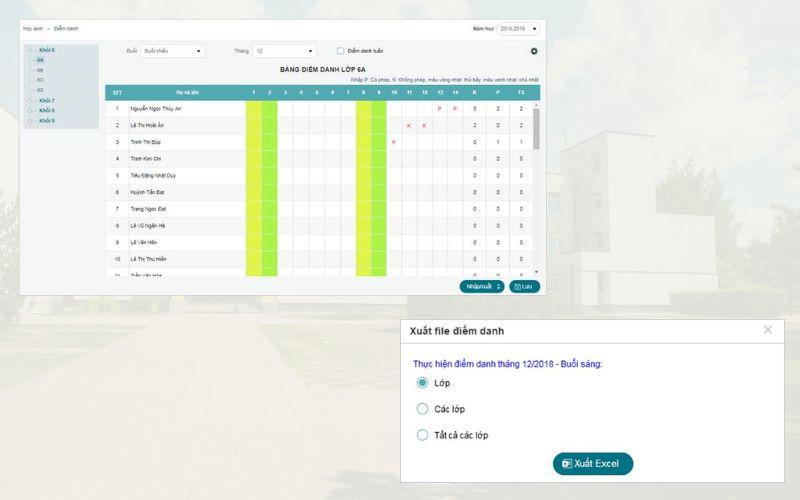Click student name Lê Văn Hân
Image resolution: width=800 pixels, height=500 pixels.
[144, 242]
